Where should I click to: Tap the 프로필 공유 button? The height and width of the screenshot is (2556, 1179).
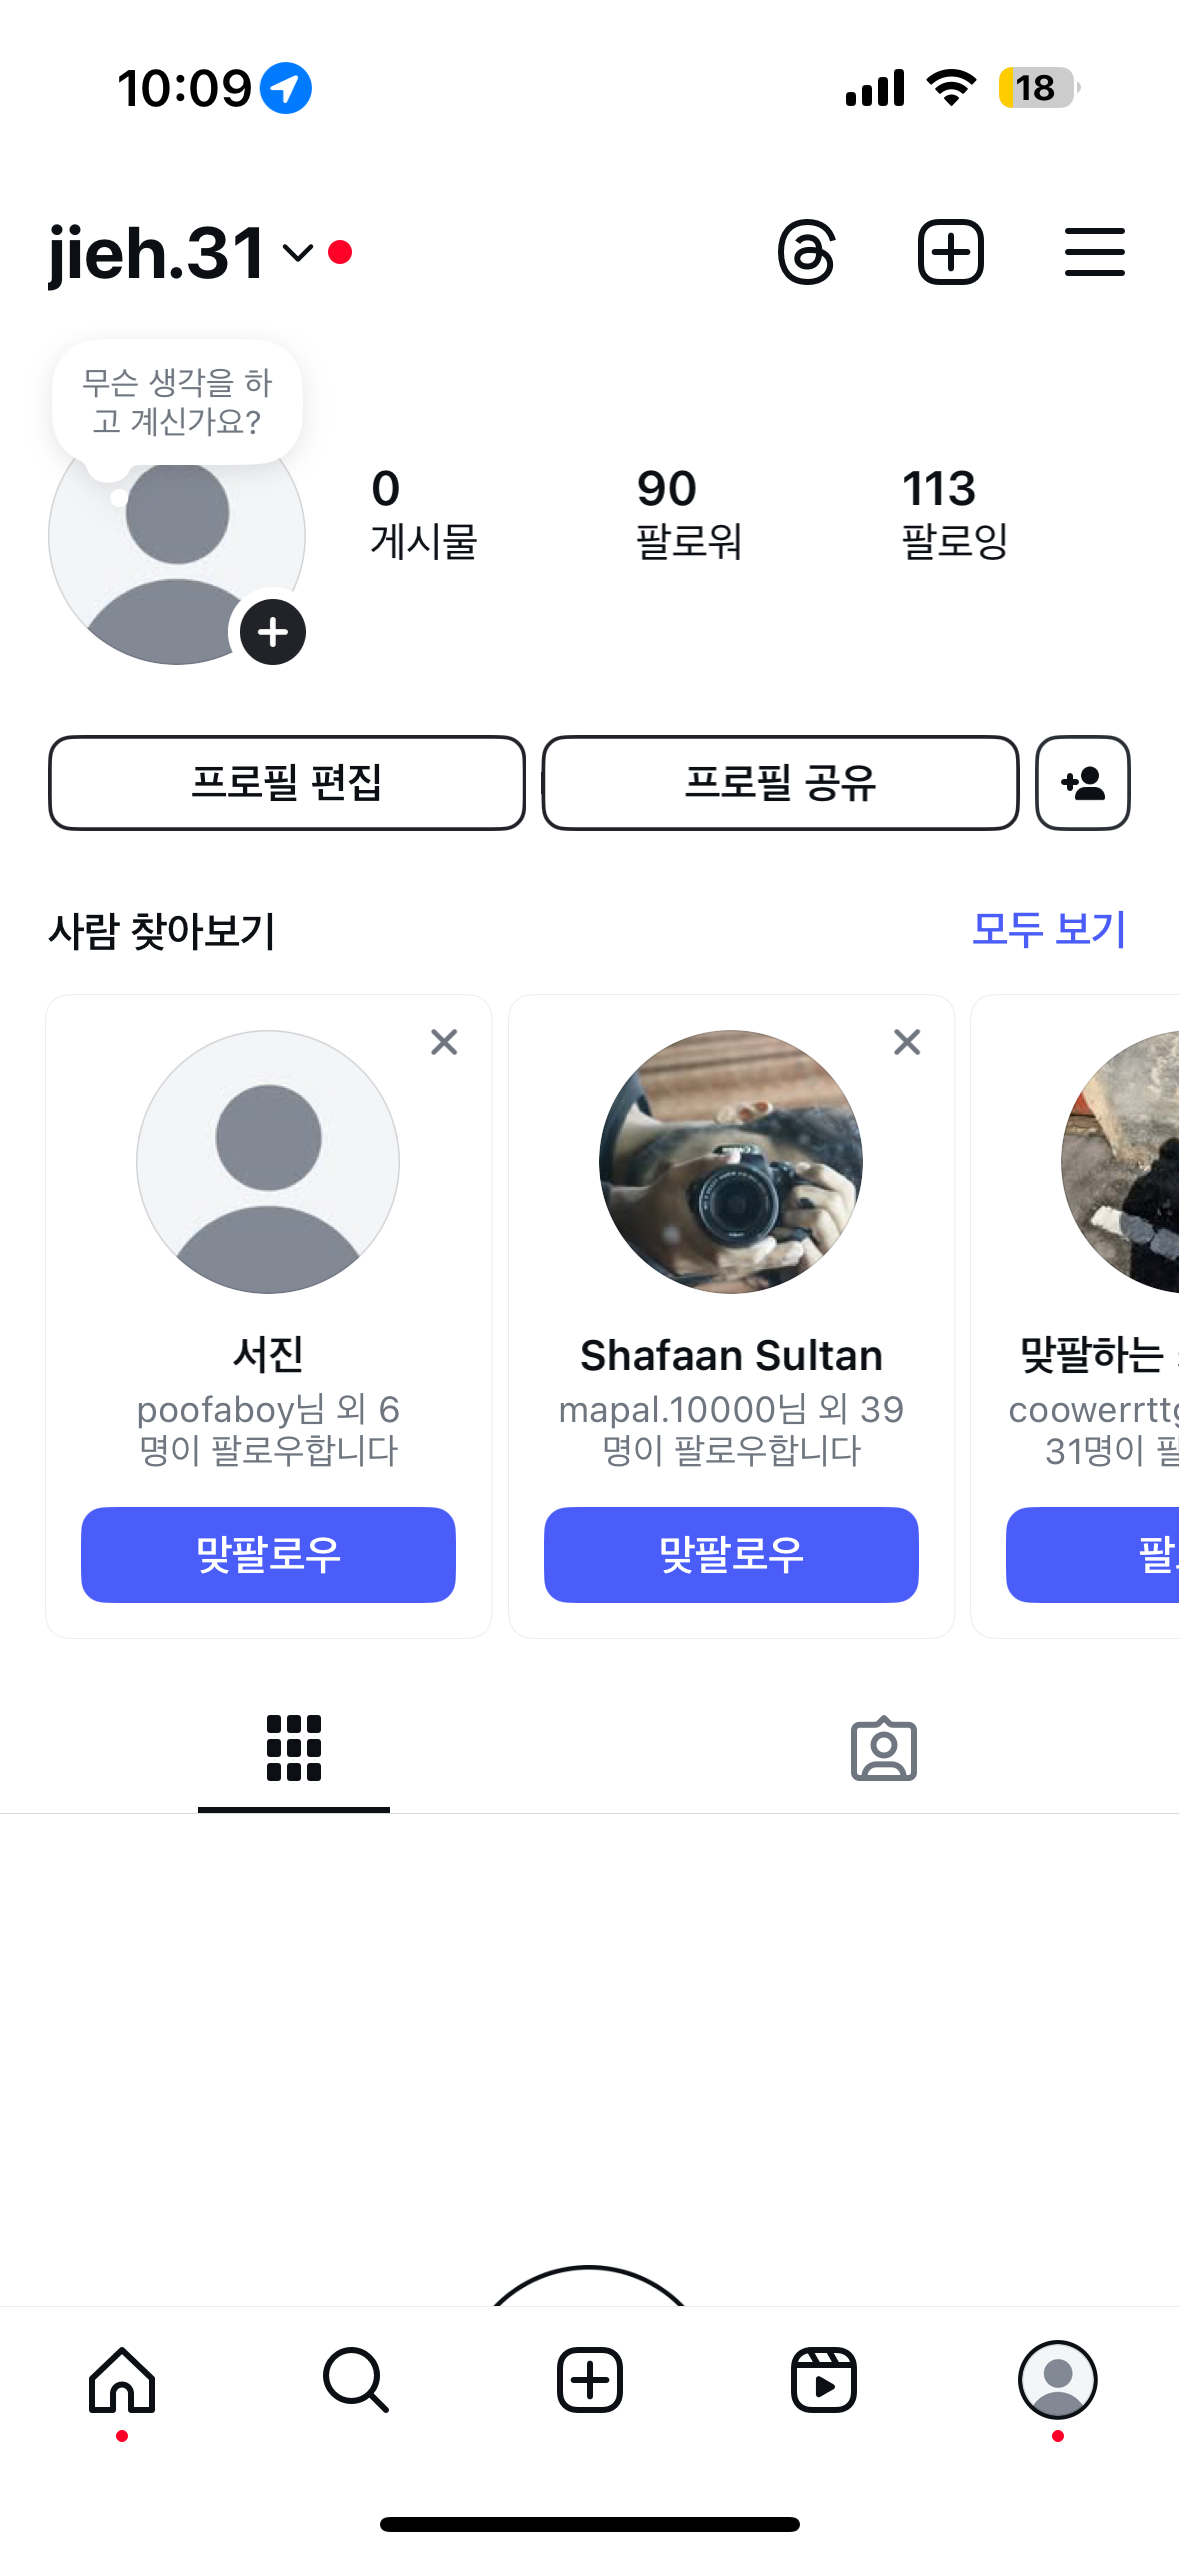point(780,783)
